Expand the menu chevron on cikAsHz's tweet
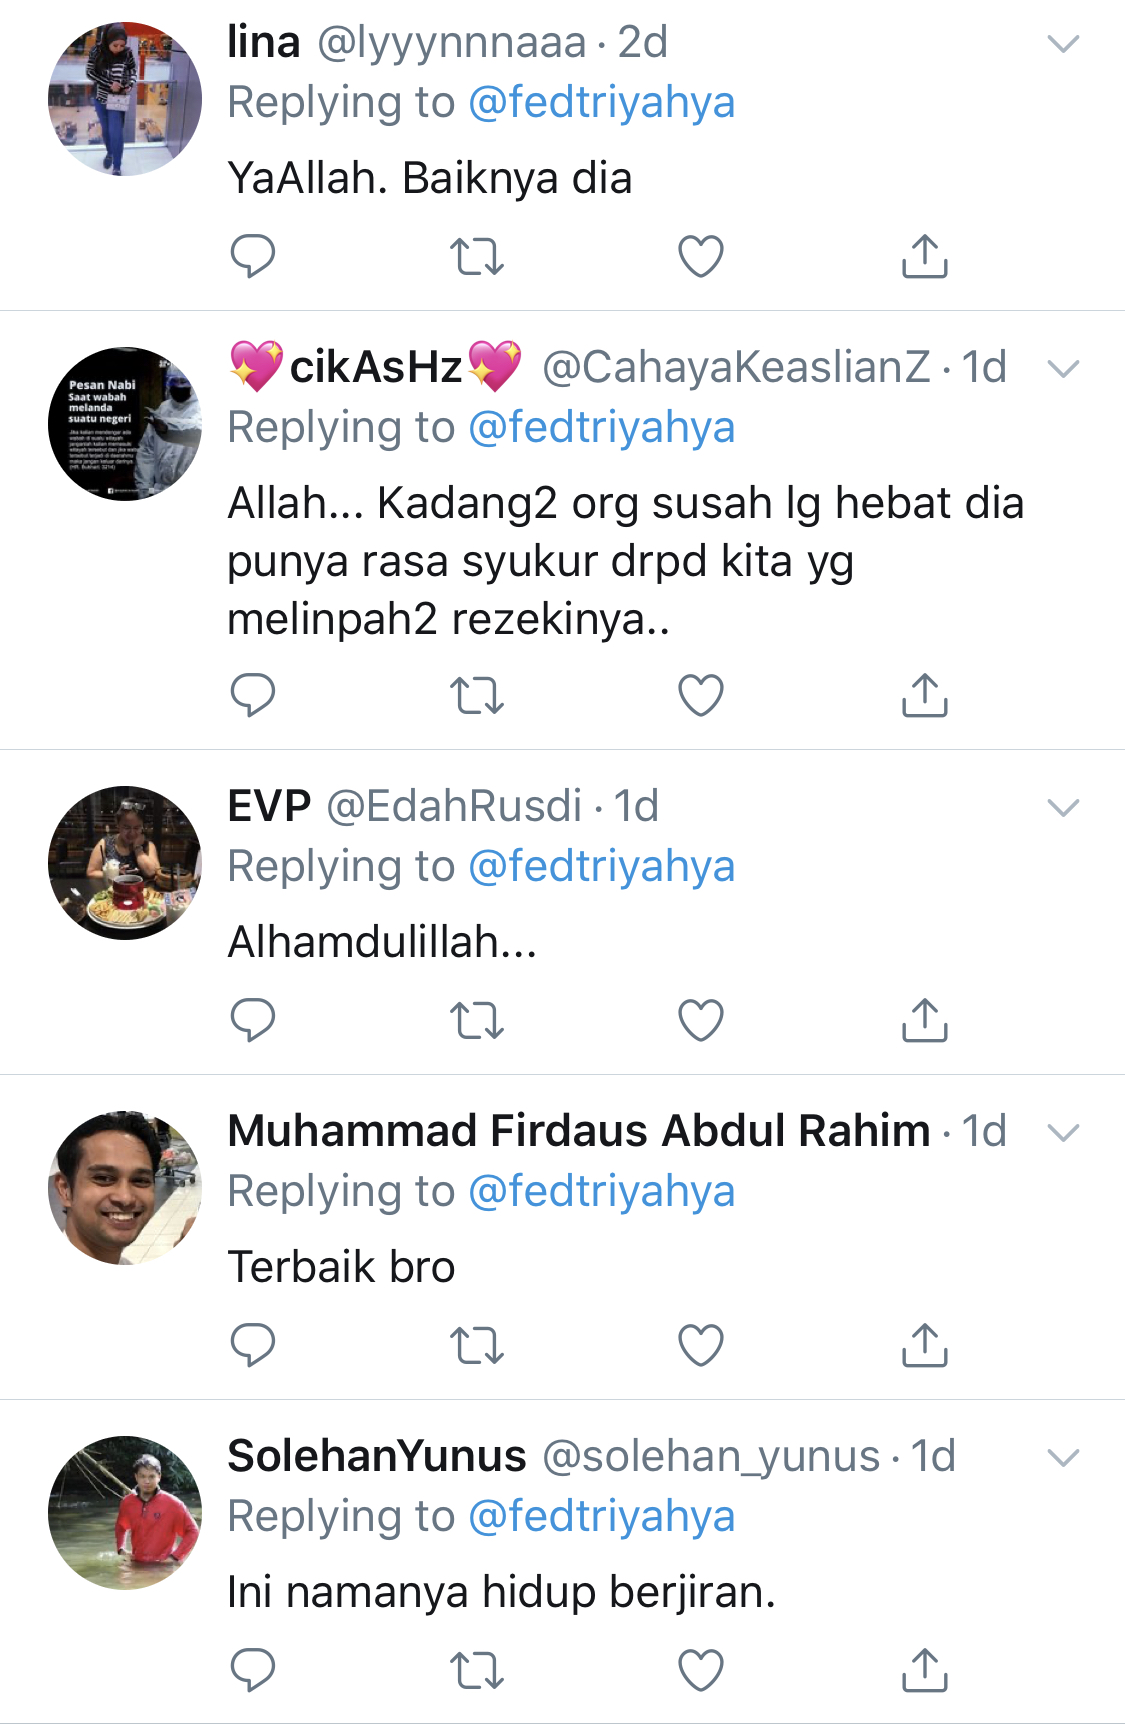The width and height of the screenshot is (1125, 1724). click(1062, 369)
